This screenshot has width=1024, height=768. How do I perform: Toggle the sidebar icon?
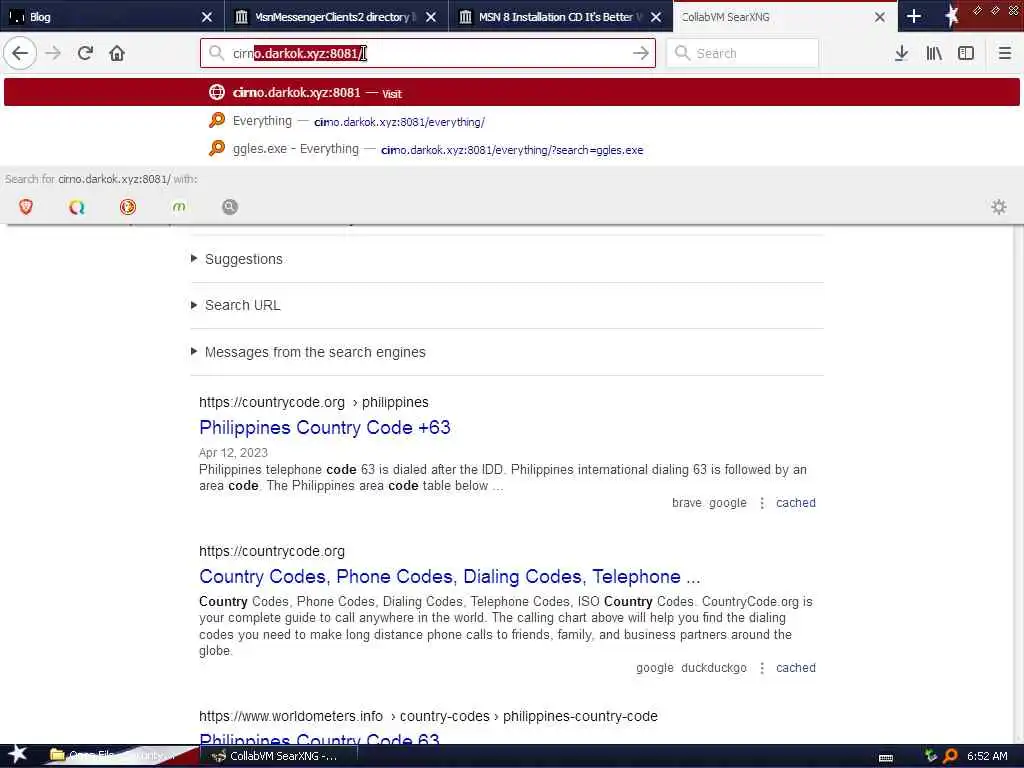966,53
